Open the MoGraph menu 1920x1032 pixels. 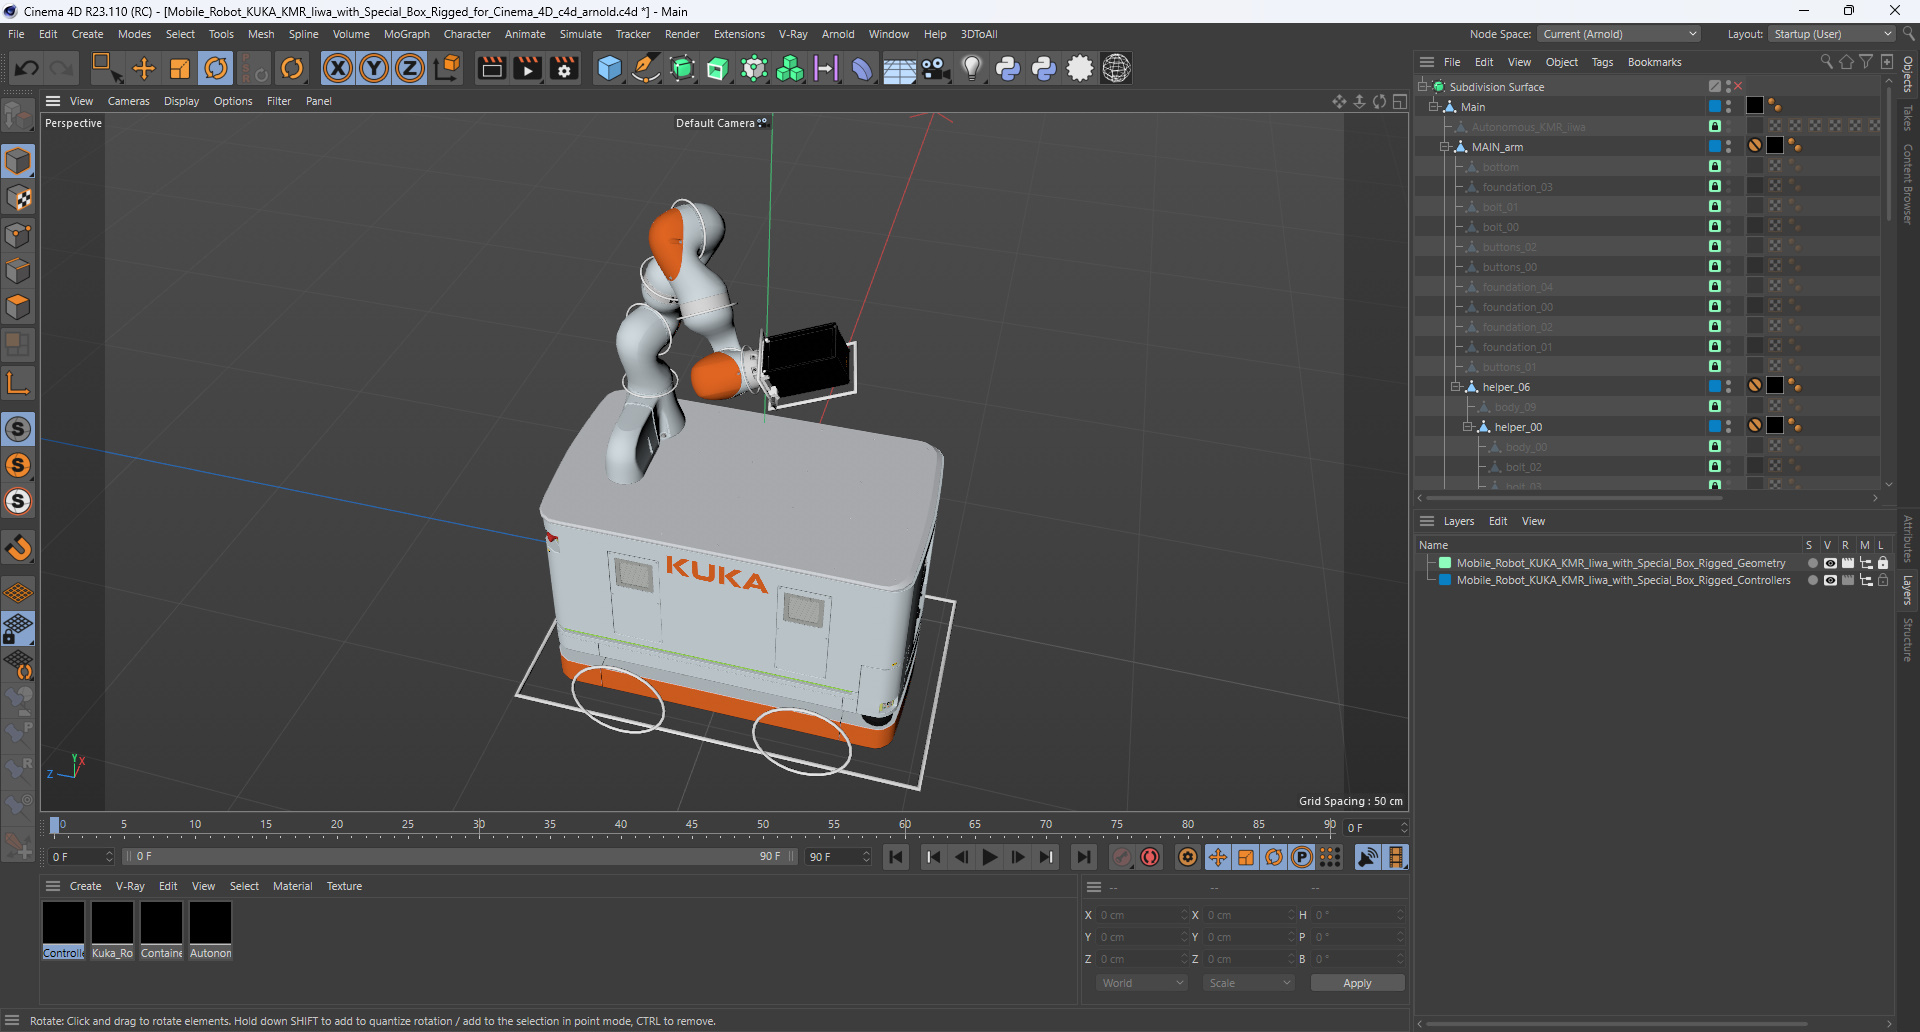[406, 34]
